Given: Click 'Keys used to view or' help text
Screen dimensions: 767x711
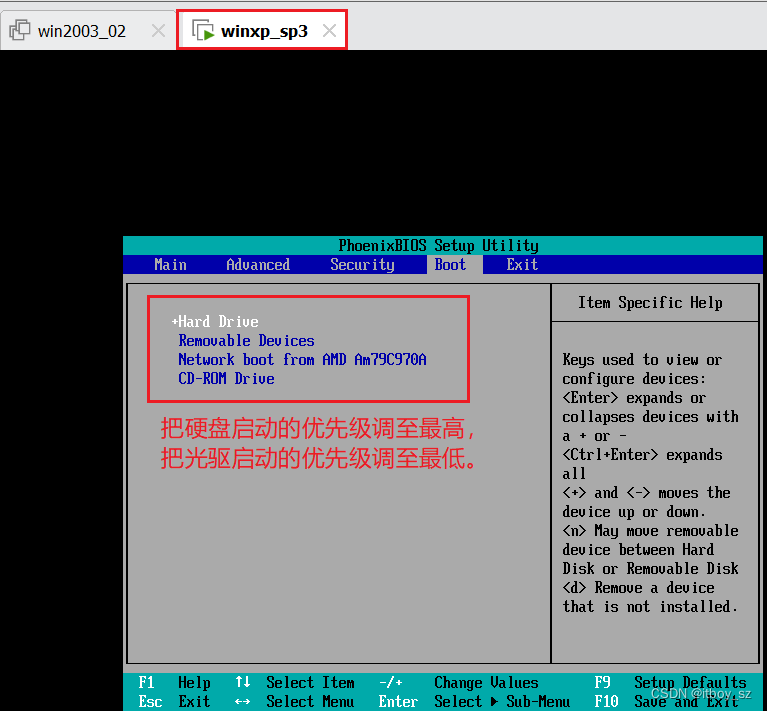Looking at the screenshot, I should (x=642, y=360).
